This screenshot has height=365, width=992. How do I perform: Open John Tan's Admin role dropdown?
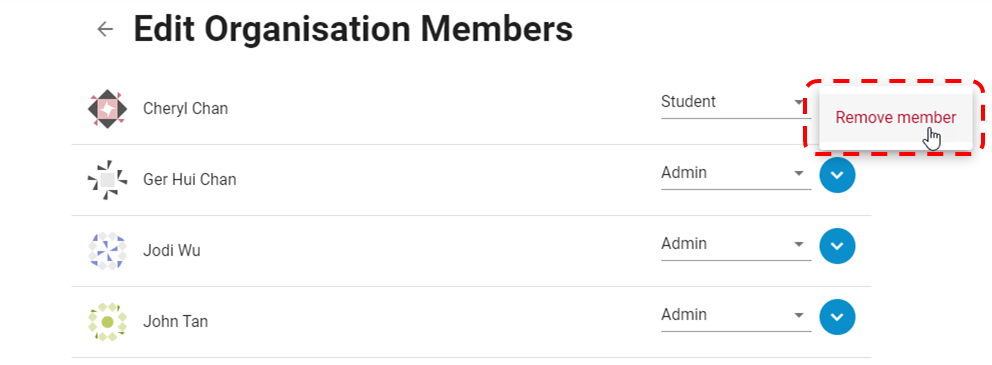point(736,316)
